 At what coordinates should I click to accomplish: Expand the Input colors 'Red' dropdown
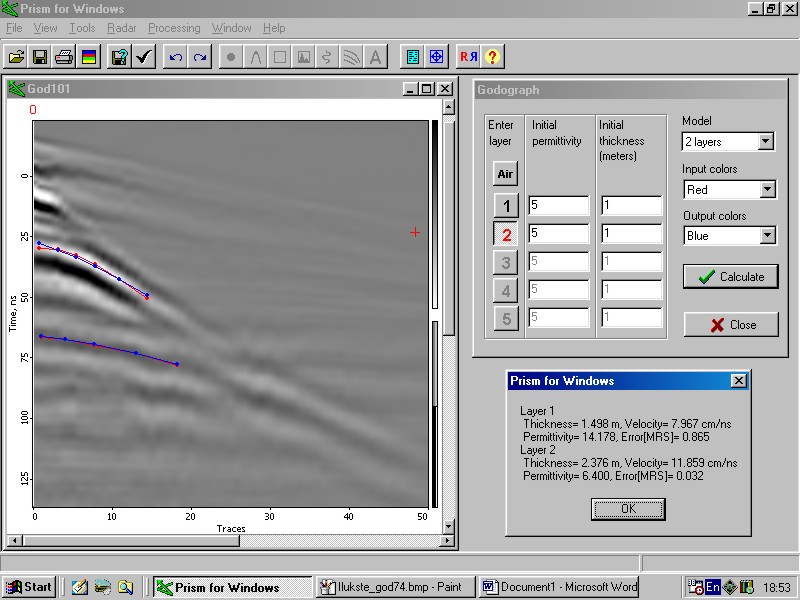click(767, 189)
